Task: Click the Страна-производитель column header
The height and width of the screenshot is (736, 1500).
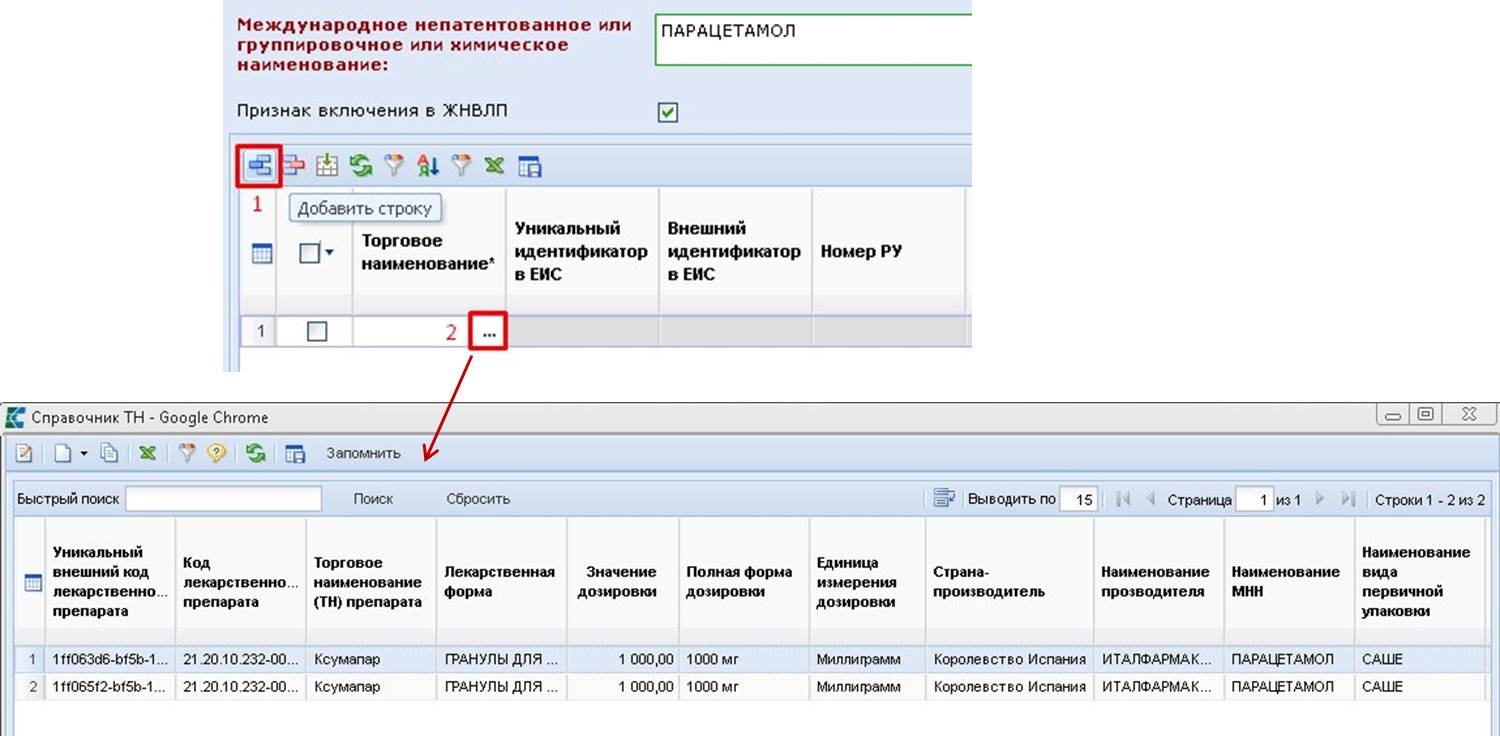Action: tap(1009, 582)
